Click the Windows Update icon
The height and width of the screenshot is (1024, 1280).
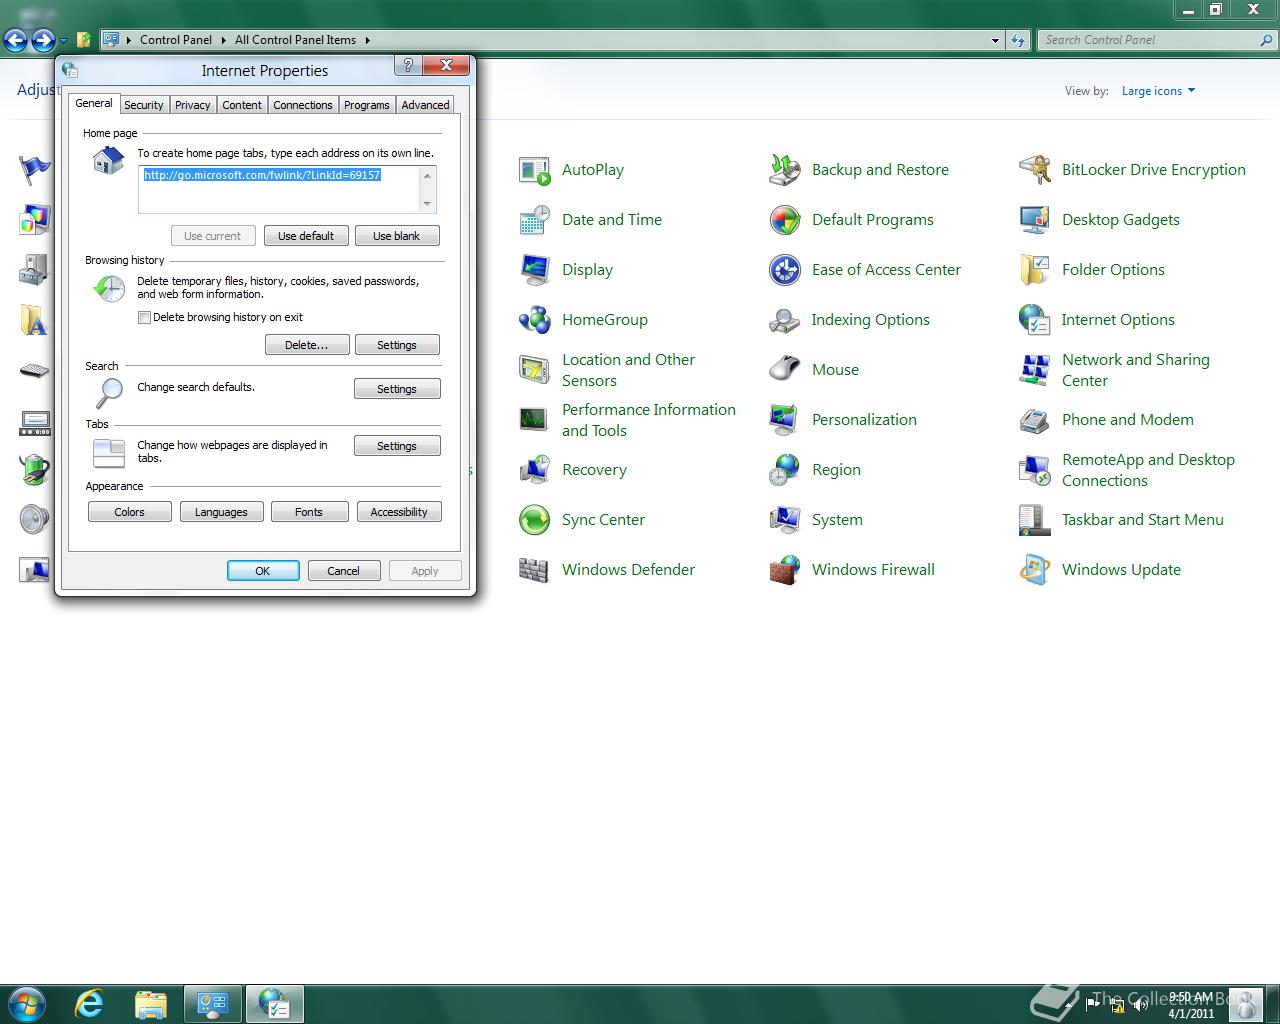1035,571
